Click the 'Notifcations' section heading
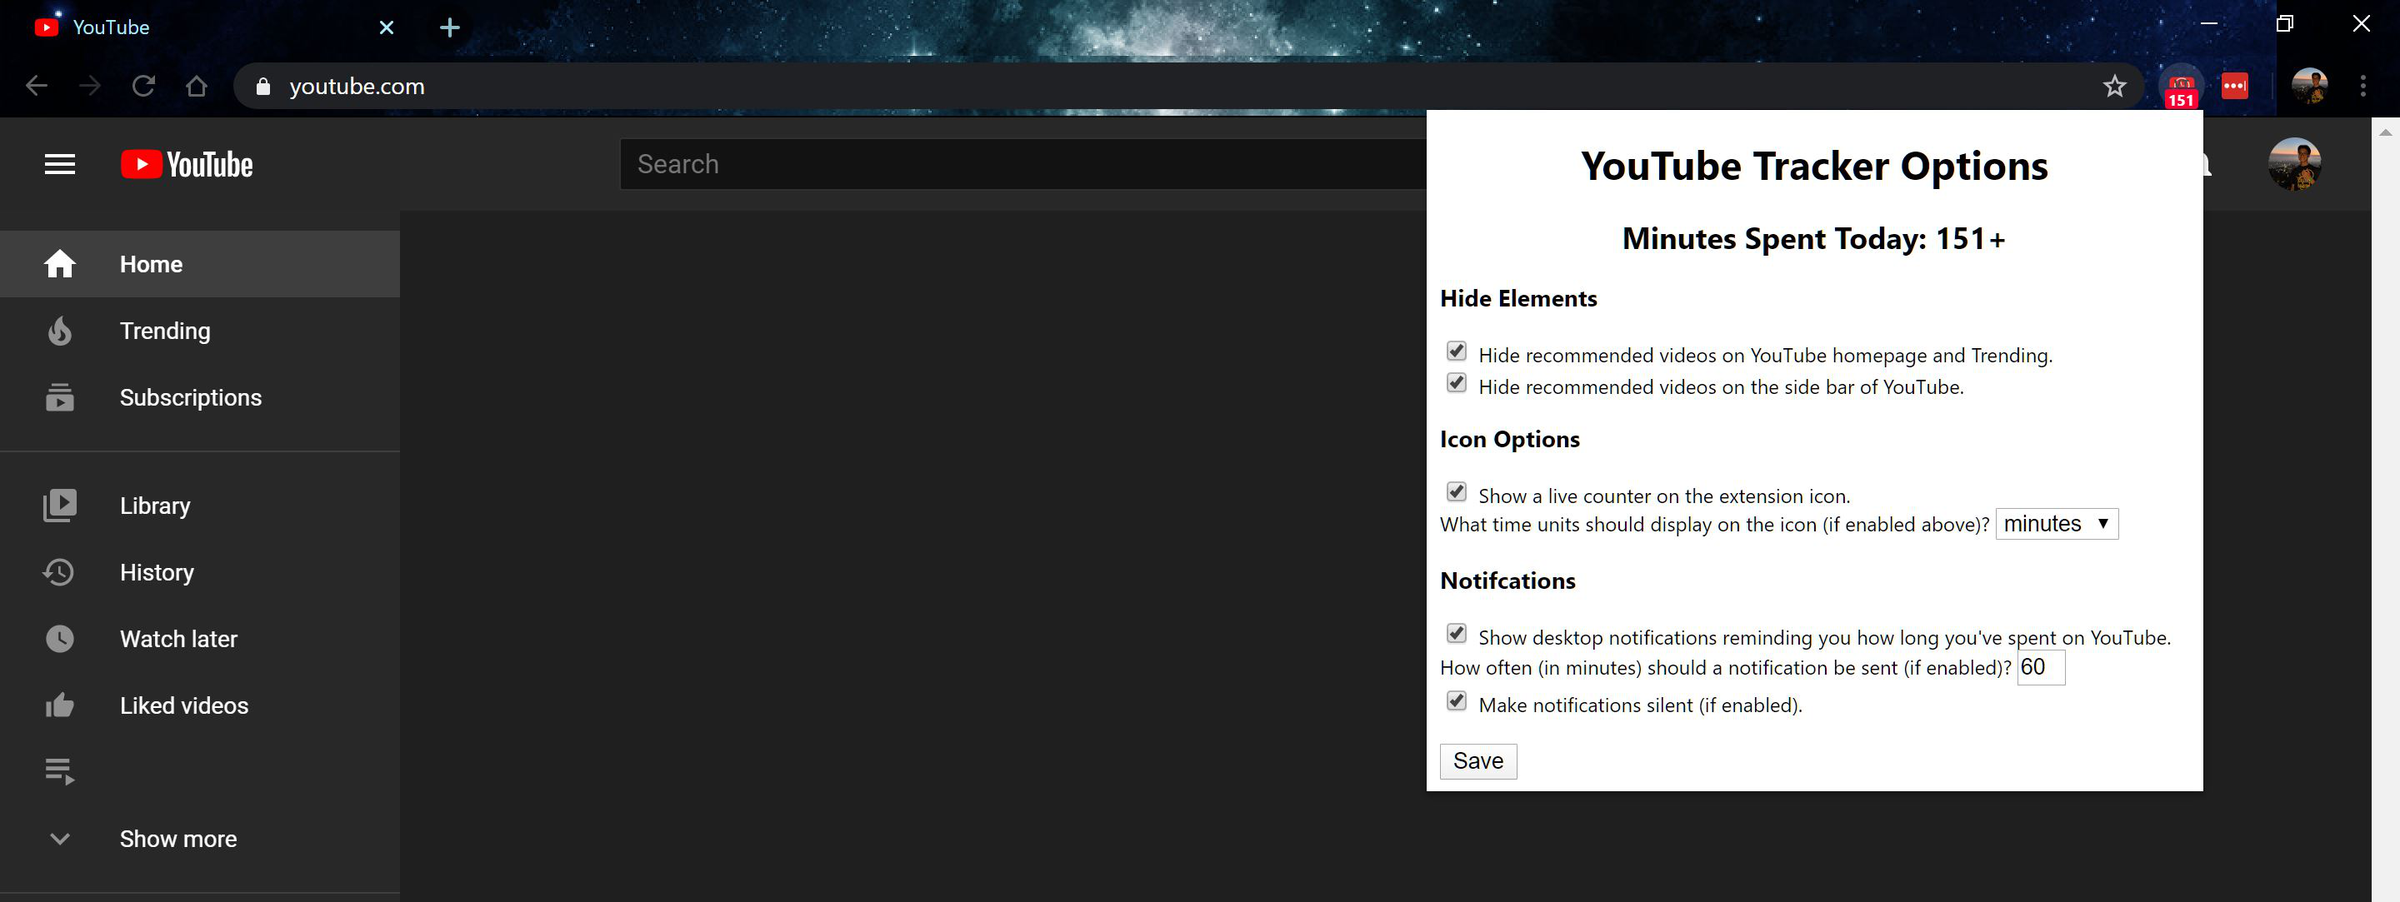The height and width of the screenshot is (902, 2400). pyautogui.click(x=1507, y=581)
